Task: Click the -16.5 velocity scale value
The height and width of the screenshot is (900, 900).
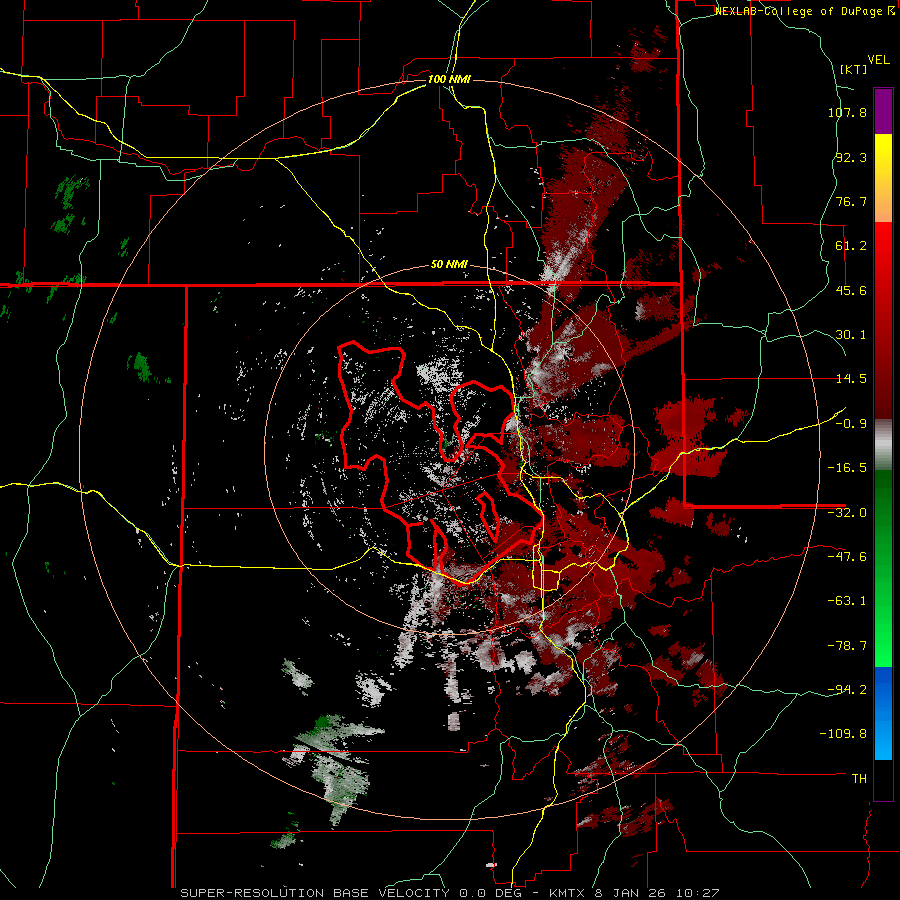Action: point(847,468)
